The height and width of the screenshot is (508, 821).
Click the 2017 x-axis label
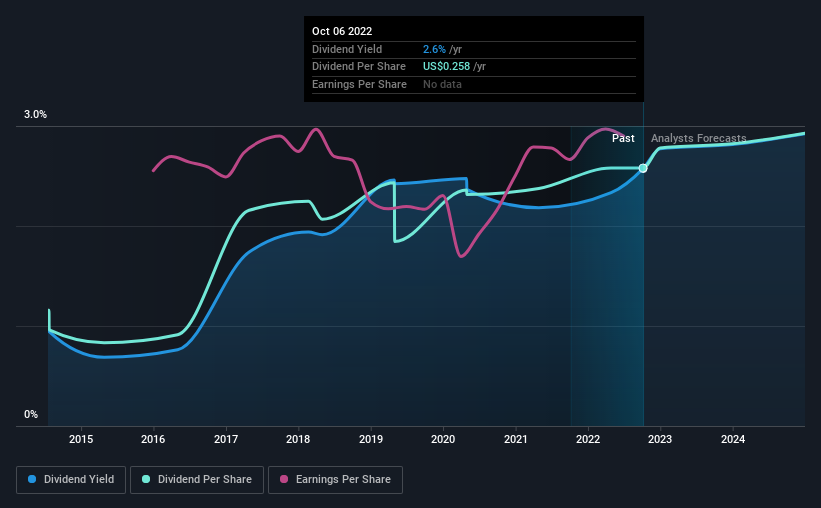226,439
